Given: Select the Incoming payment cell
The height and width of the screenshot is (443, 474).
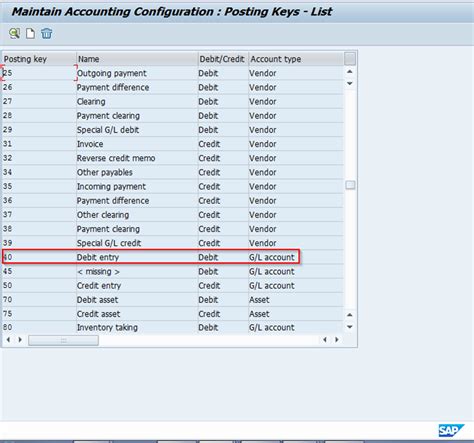Looking at the screenshot, I should tap(137, 186).
